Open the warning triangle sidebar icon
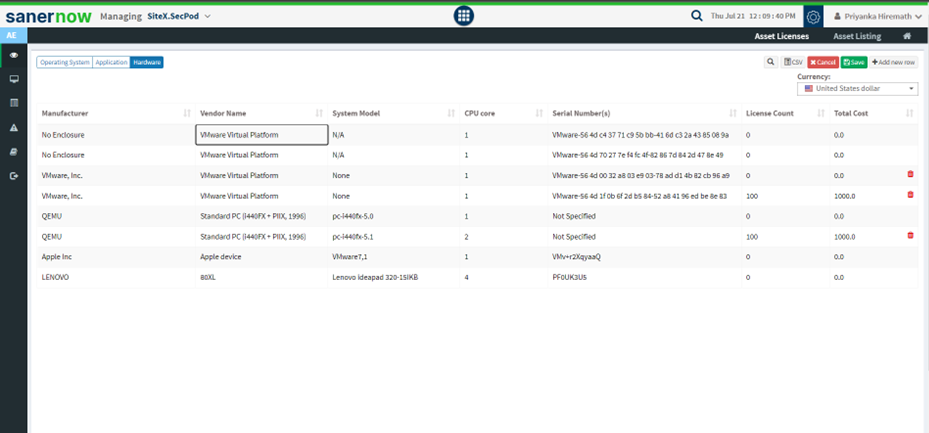The height and width of the screenshot is (433, 929). coord(14,127)
